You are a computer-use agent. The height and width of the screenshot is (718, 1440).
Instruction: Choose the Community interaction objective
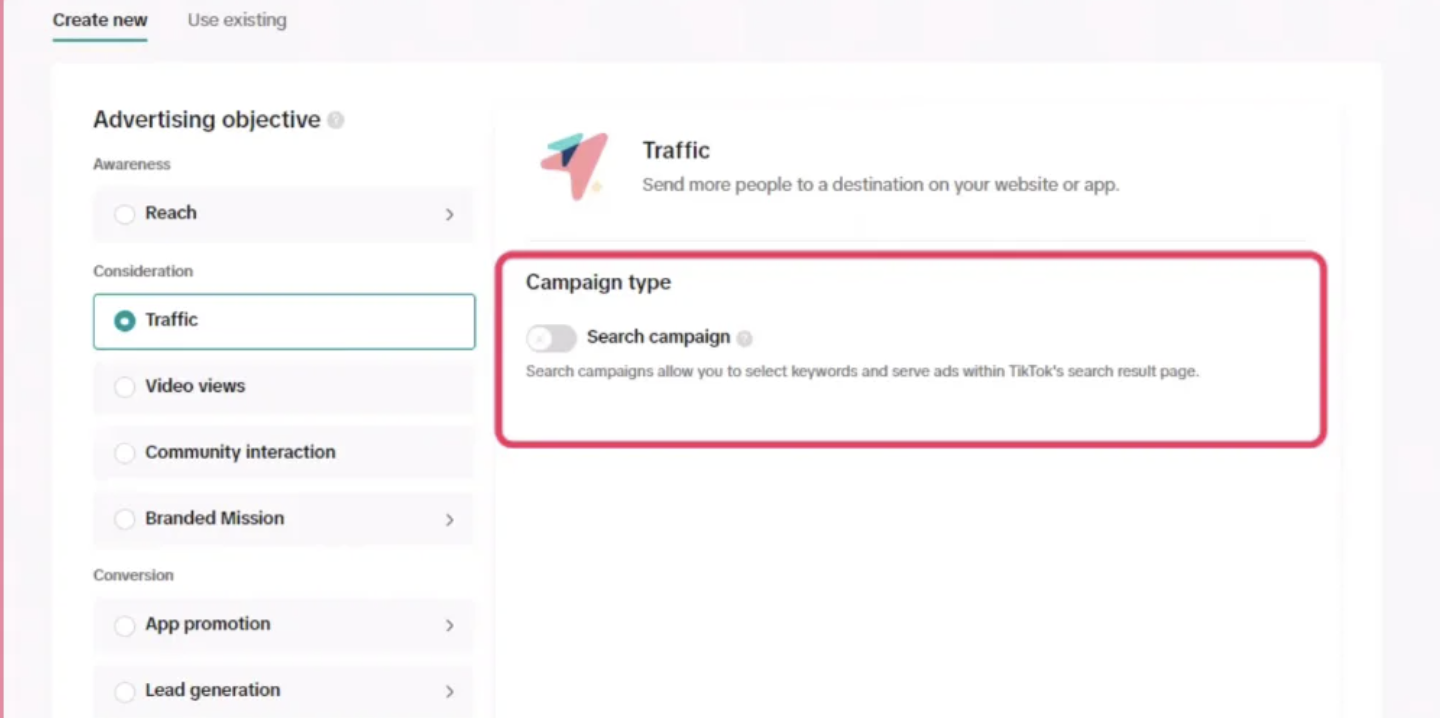pyautogui.click(x=124, y=453)
